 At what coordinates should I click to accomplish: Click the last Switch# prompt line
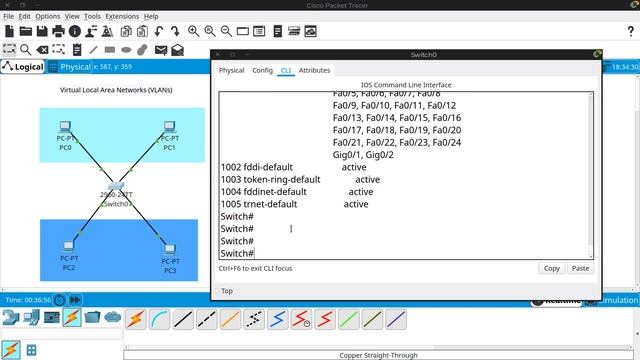tap(238, 253)
